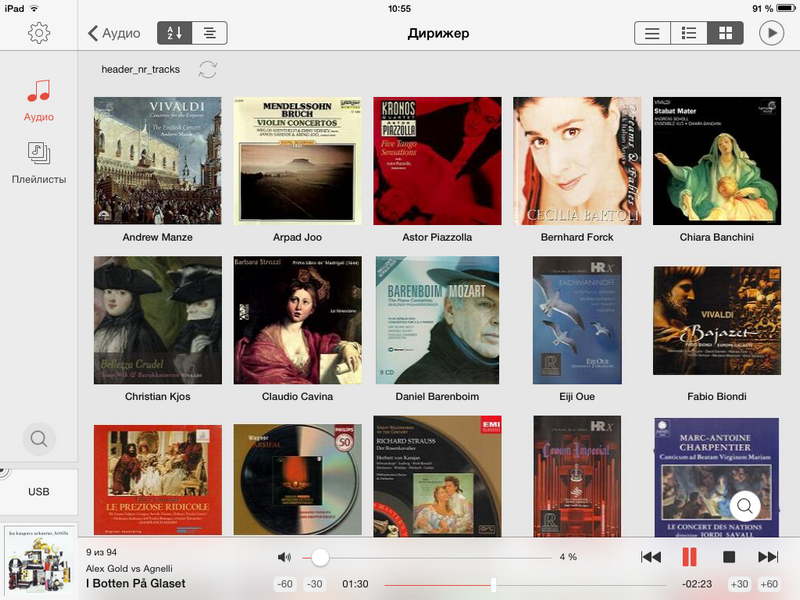Open Andrew Manze Vivaldi album cover
The image size is (800, 600).
point(158,161)
